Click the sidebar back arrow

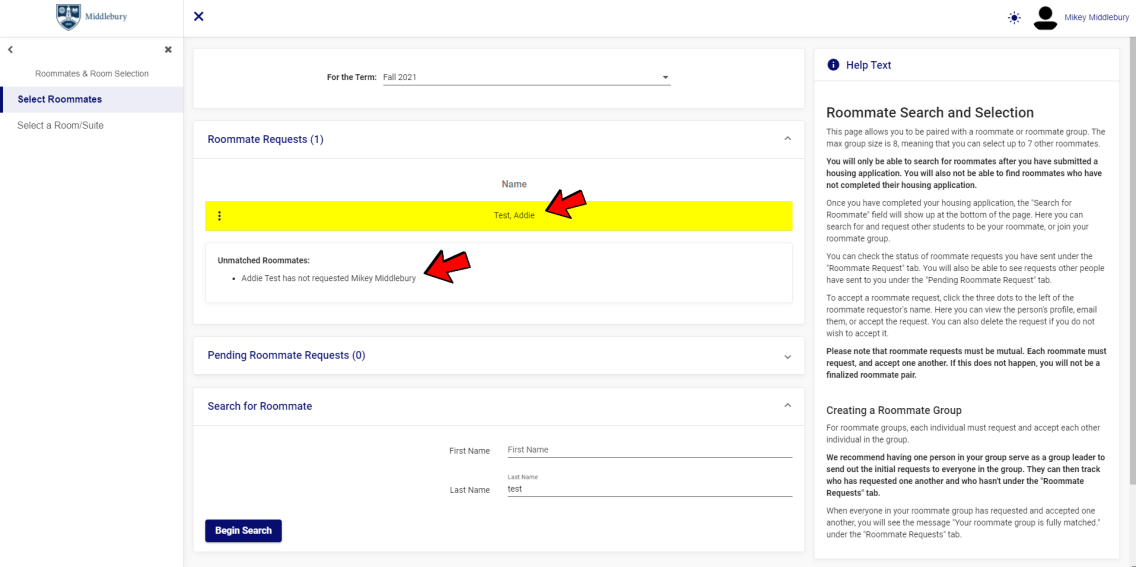(10, 49)
